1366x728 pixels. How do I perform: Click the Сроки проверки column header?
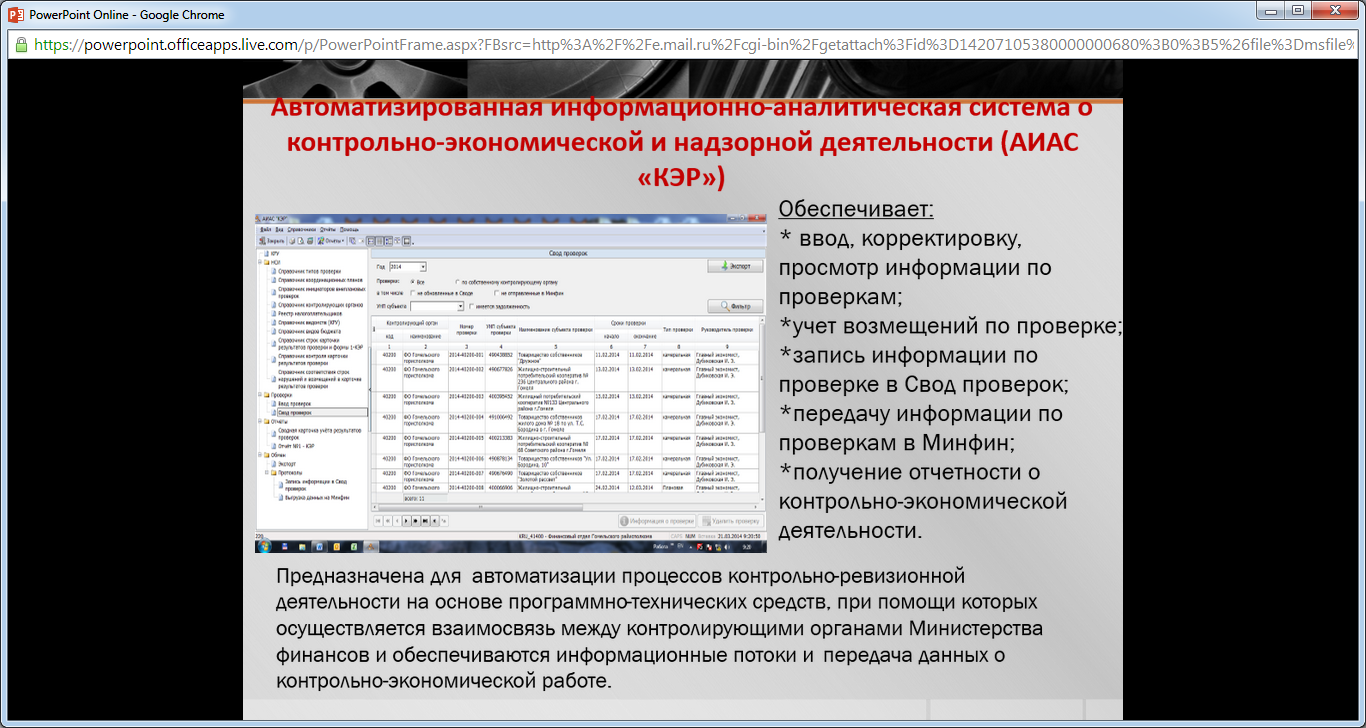click(627, 324)
